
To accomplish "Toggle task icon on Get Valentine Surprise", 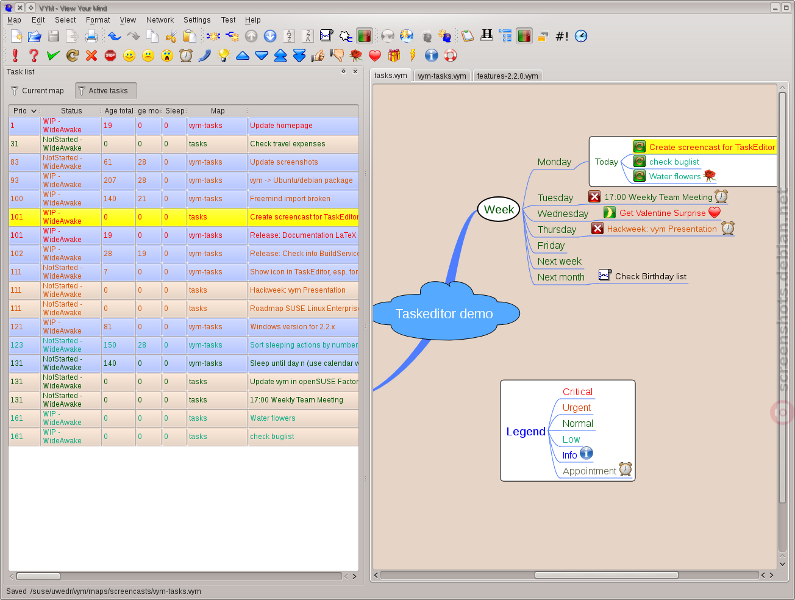I will [609, 213].
